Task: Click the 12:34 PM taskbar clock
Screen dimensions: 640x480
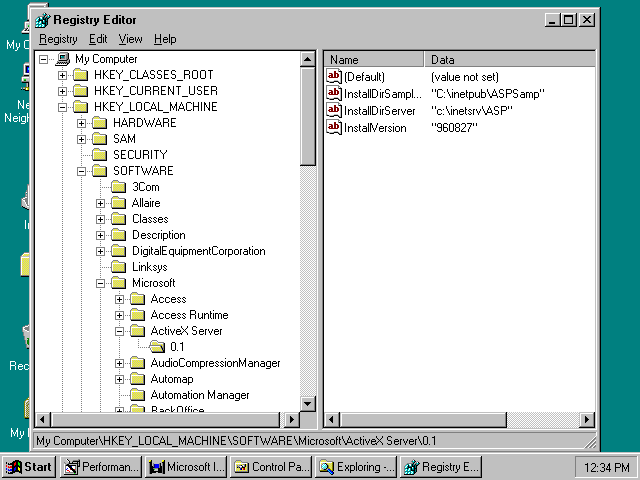Action: pyautogui.click(x=607, y=467)
